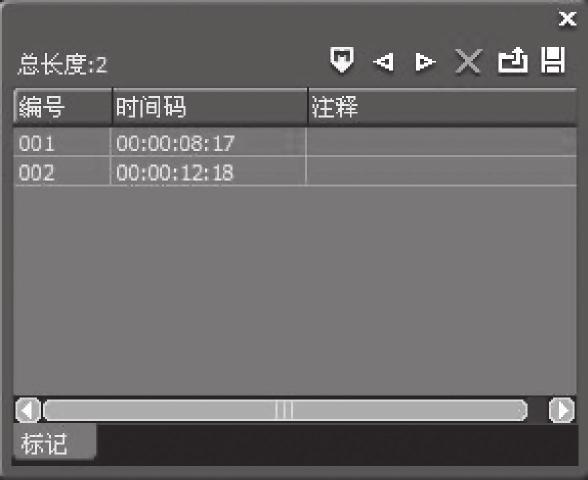The height and width of the screenshot is (480, 588).
Task: Click the add marker icon
Action: [342, 60]
